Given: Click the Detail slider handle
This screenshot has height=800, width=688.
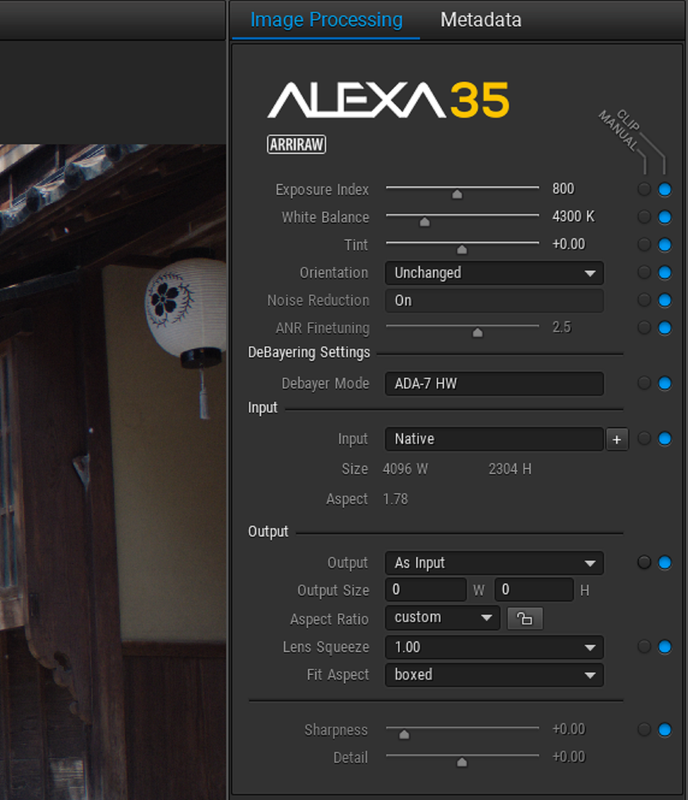Looking at the screenshot, I should click(462, 762).
